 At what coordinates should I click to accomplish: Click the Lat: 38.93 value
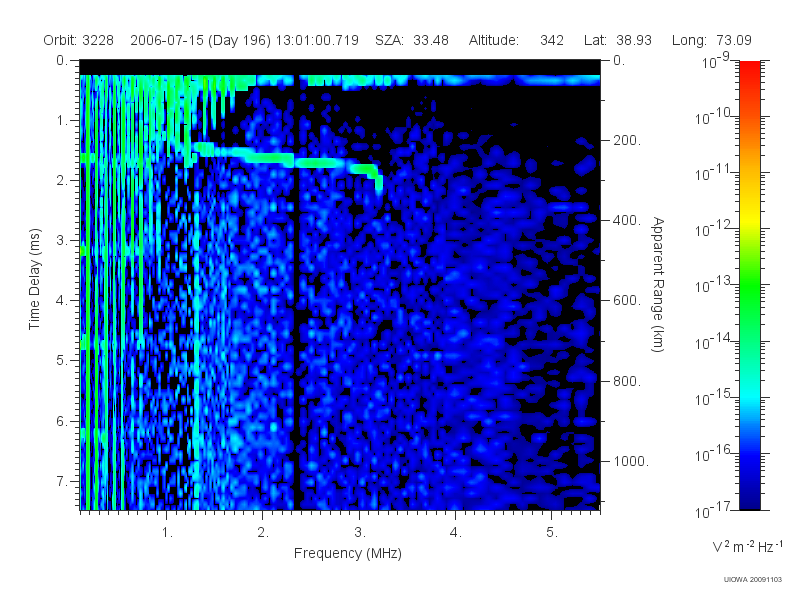point(618,40)
